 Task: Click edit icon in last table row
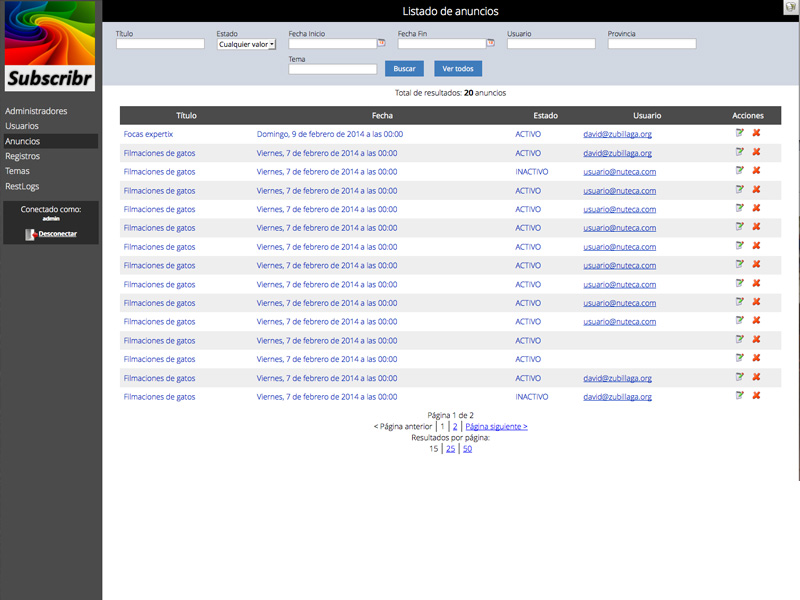tap(739, 396)
